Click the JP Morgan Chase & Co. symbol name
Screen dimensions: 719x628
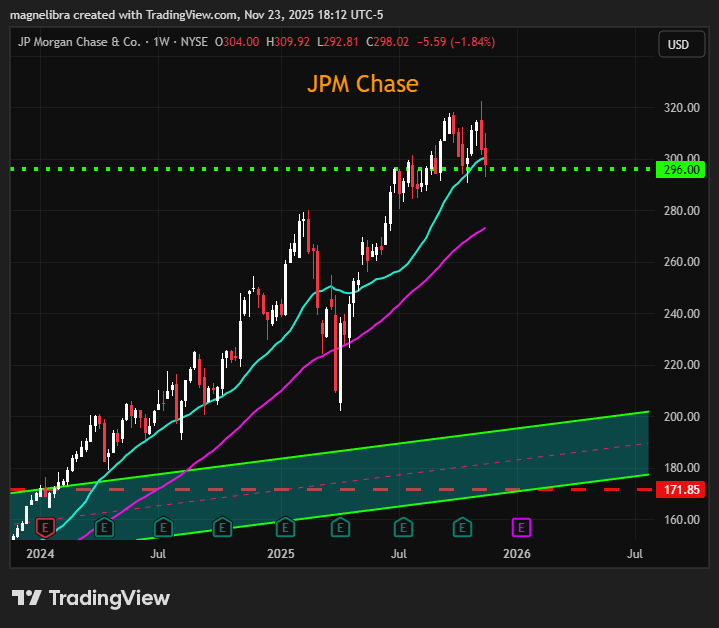[x=79, y=42]
